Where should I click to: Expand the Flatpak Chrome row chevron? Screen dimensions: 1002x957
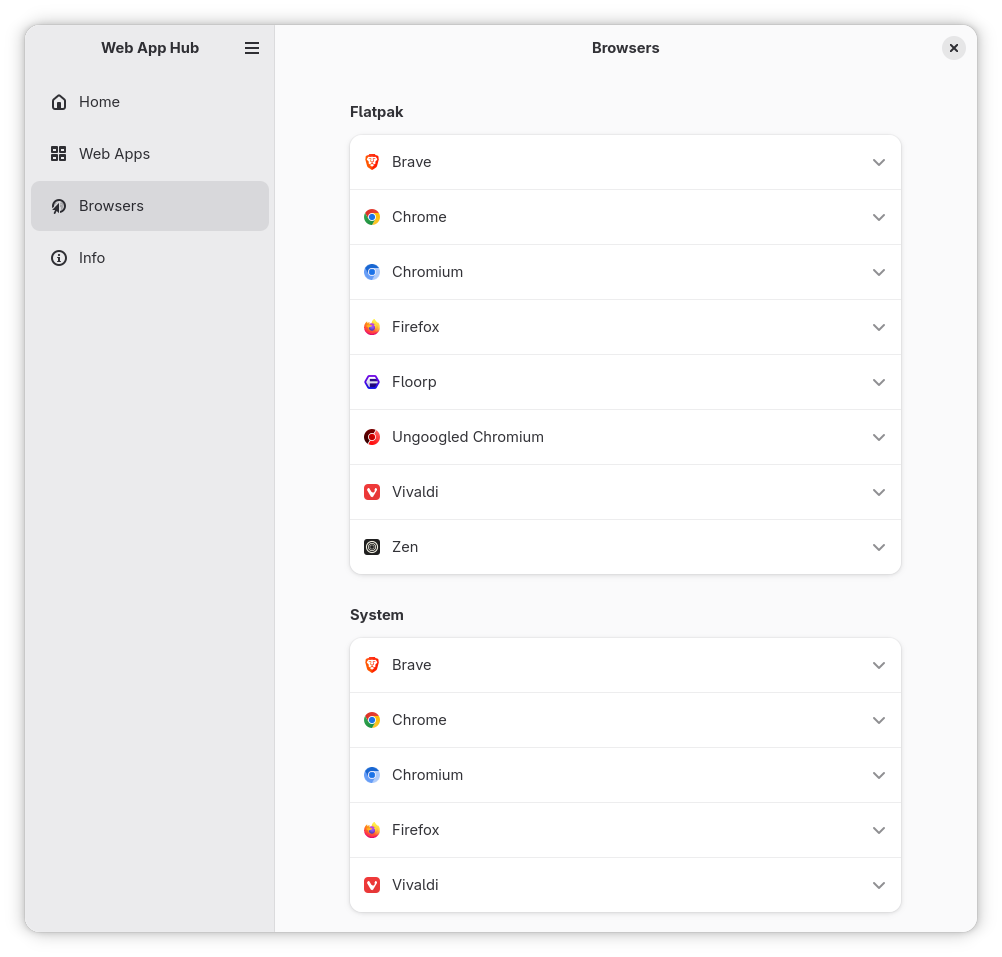(879, 217)
